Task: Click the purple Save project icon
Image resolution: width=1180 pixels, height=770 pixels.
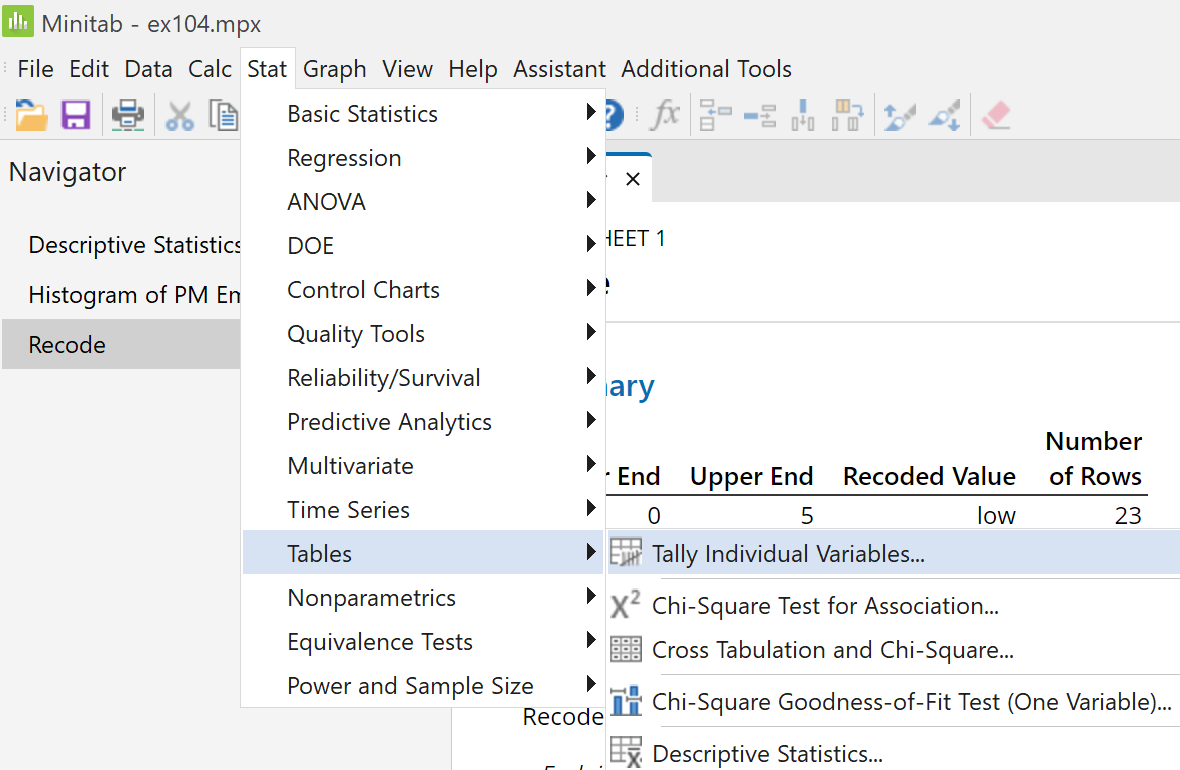Action: (x=76, y=115)
